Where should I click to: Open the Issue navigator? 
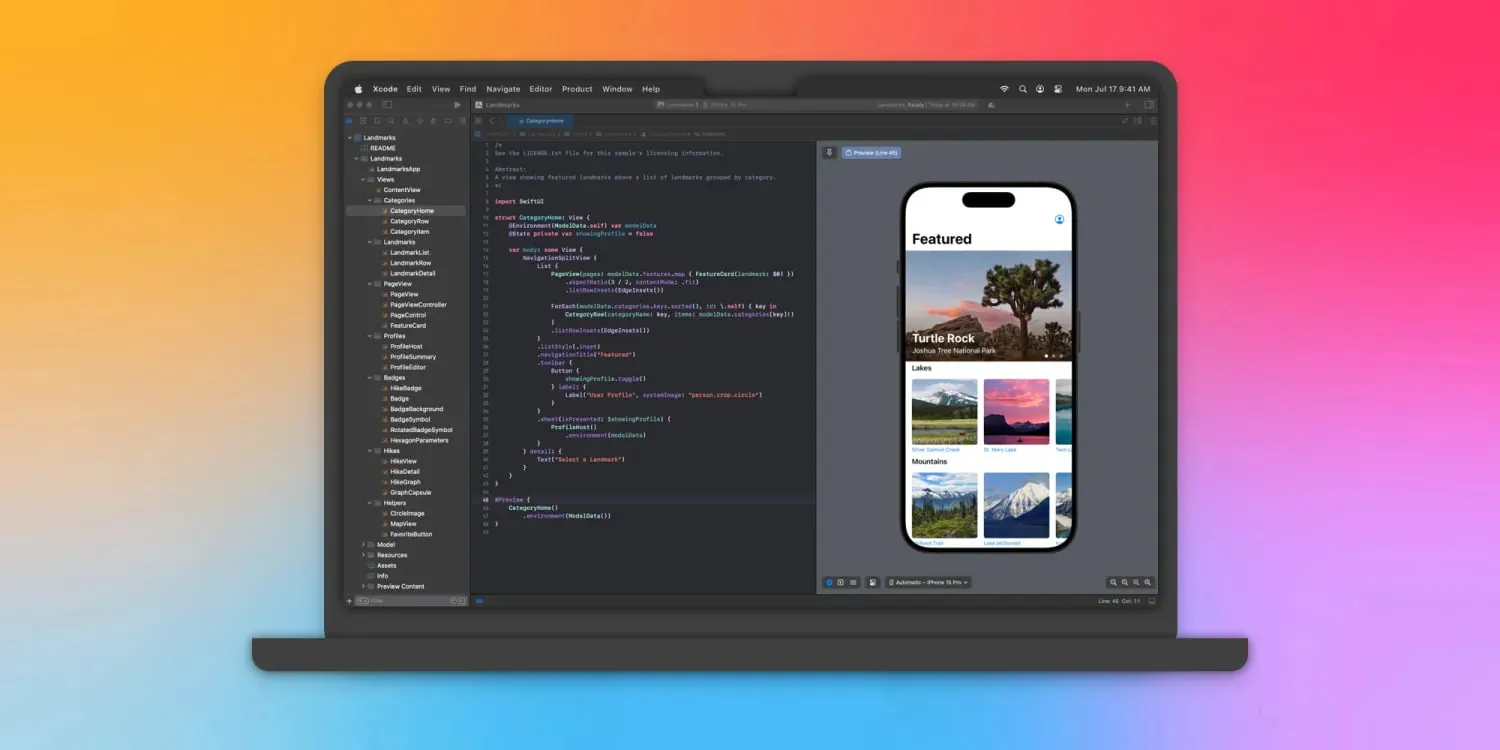[x=406, y=121]
